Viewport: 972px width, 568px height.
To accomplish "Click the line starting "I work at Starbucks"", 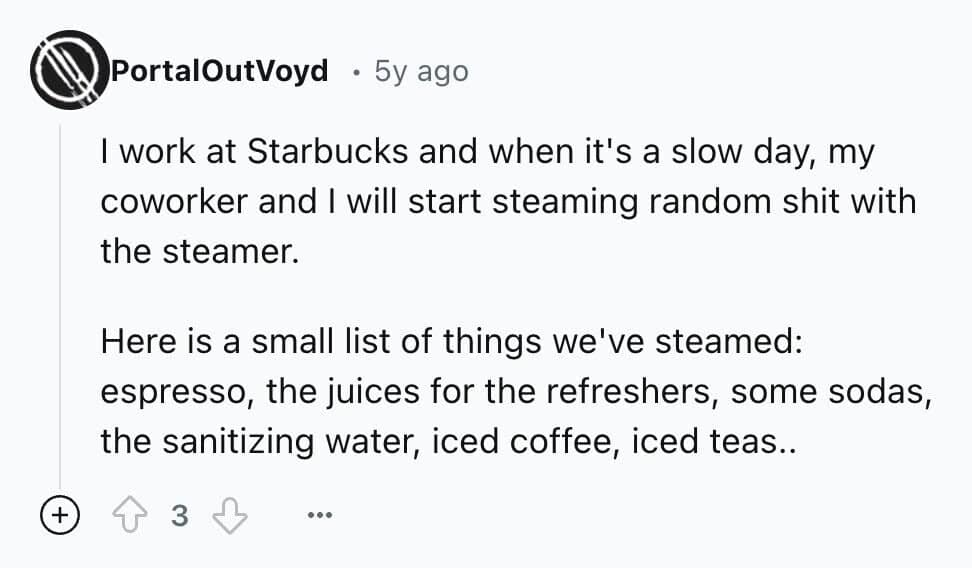I will coord(487,152).
